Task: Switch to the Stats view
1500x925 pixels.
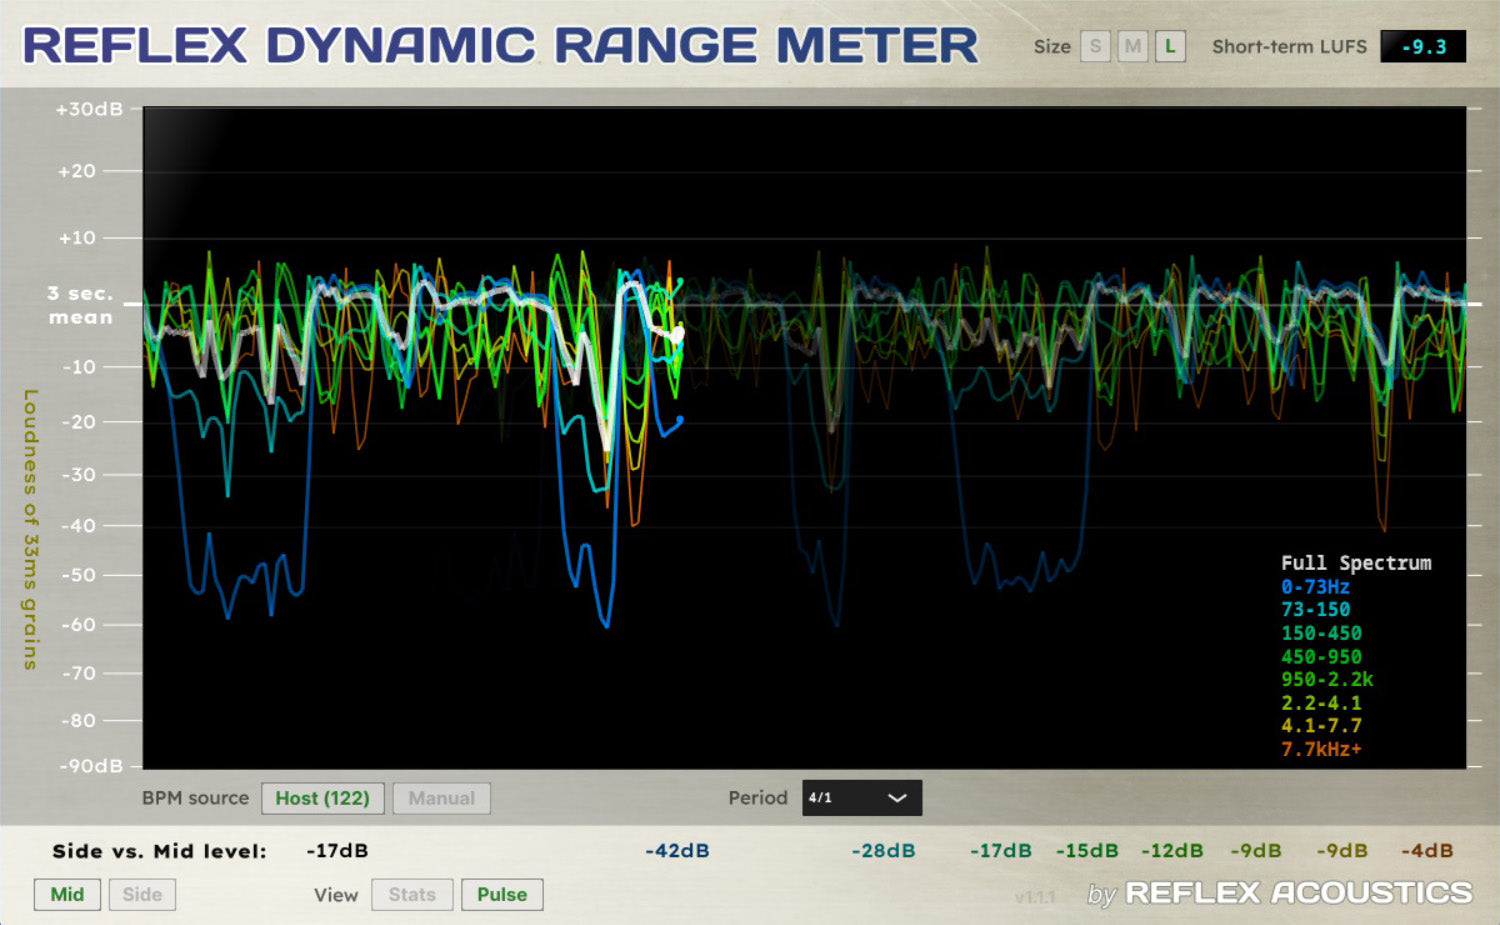Action: pos(412,894)
